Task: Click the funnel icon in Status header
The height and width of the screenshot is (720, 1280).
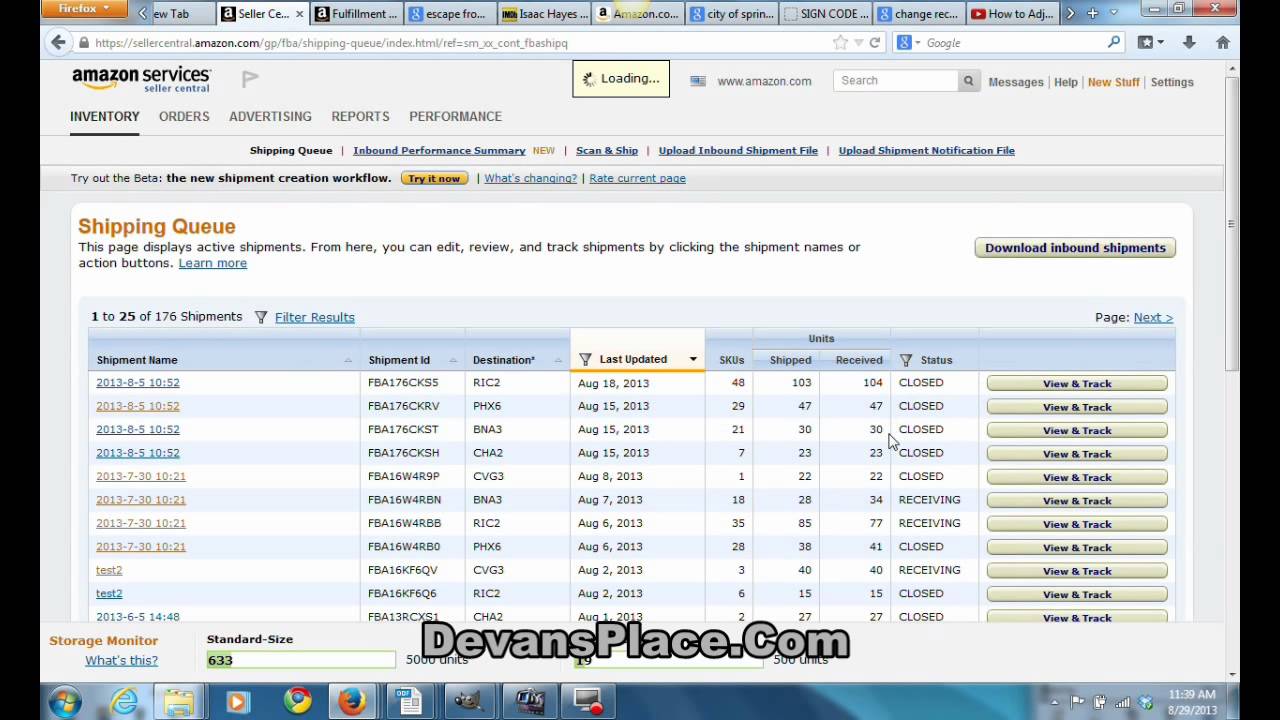Action: (x=906, y=360)
